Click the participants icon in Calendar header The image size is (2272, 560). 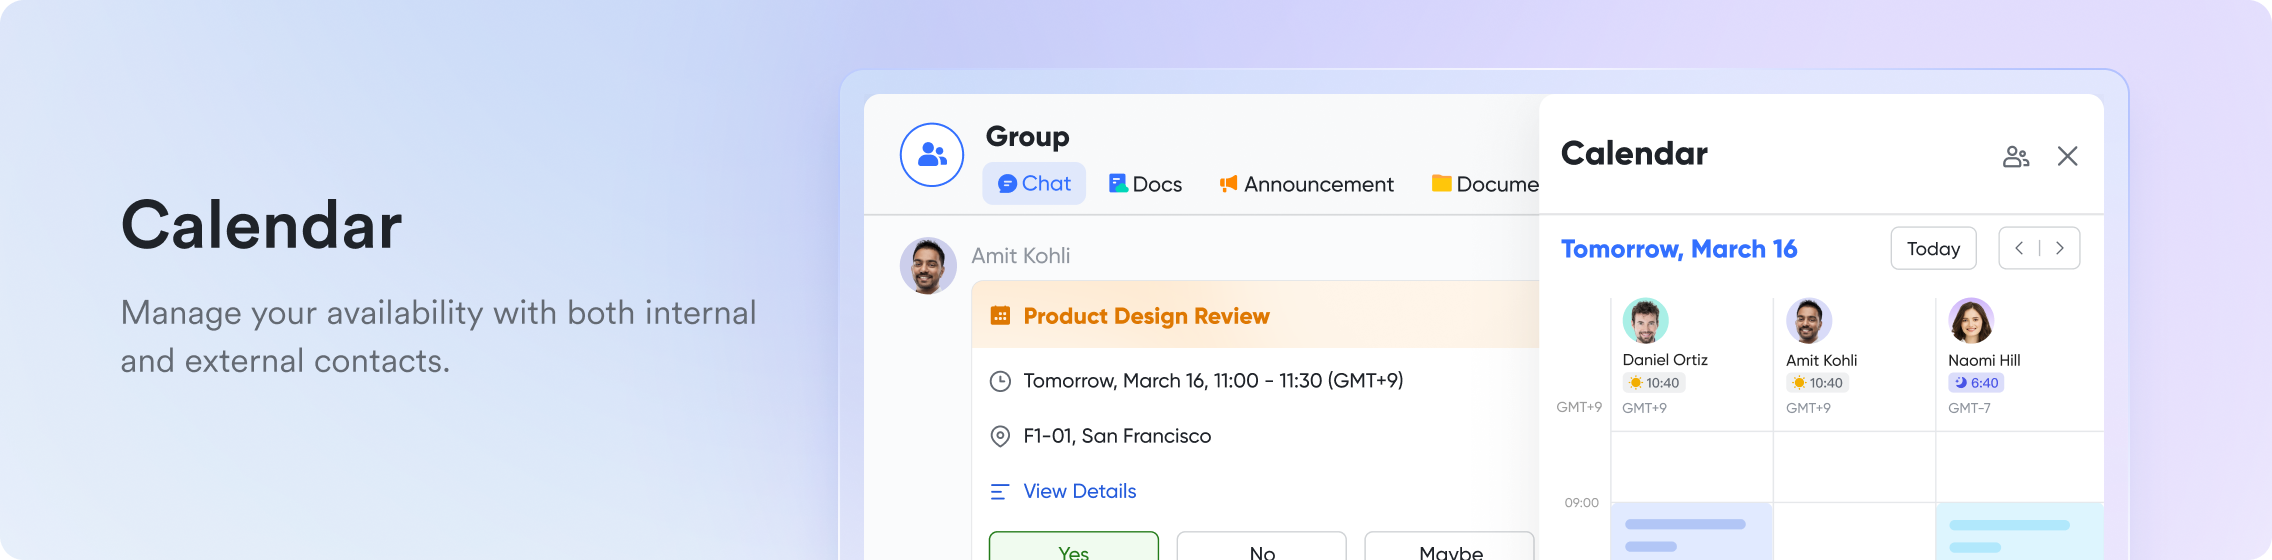point(2015,157)
